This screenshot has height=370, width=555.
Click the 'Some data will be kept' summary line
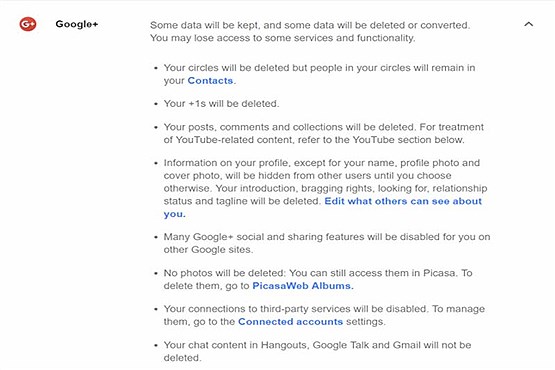click(x=310, y=25)
